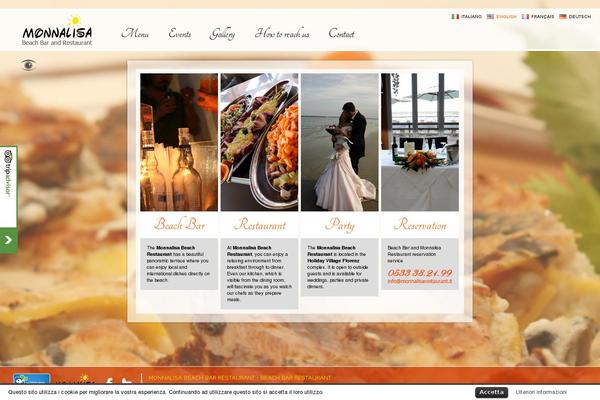Toggle the eye icon to view background
The image size is (600, 400).
point(28,65)
